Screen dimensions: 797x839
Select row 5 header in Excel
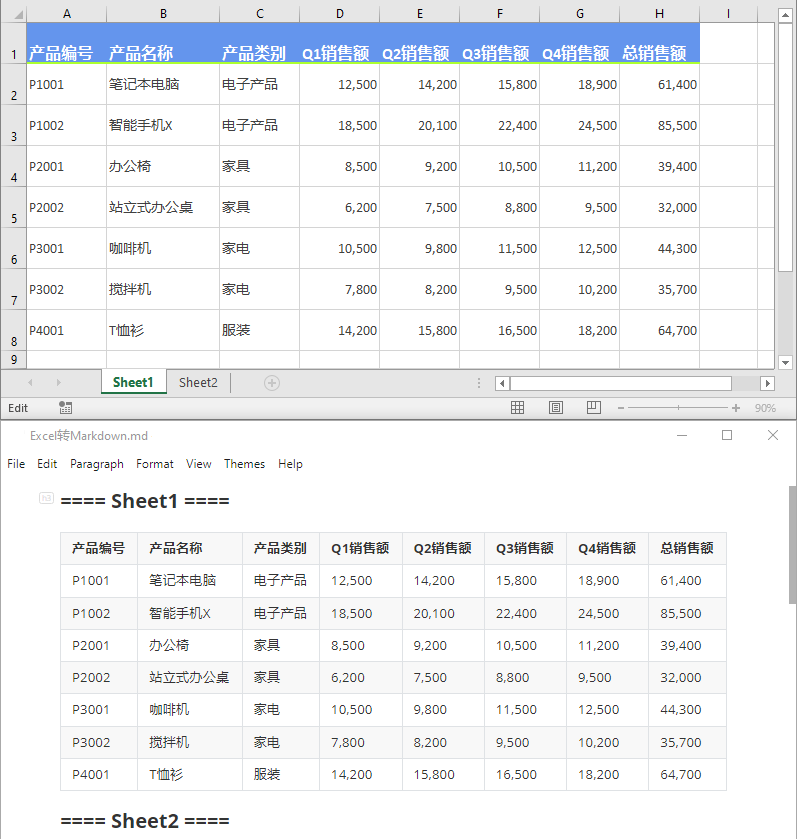pos(13,208)
